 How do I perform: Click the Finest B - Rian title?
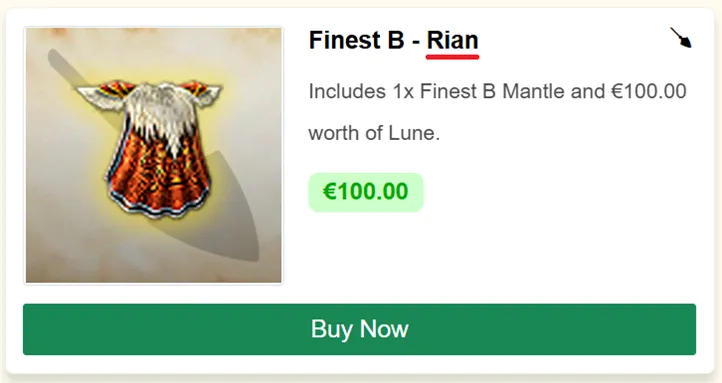394,40
